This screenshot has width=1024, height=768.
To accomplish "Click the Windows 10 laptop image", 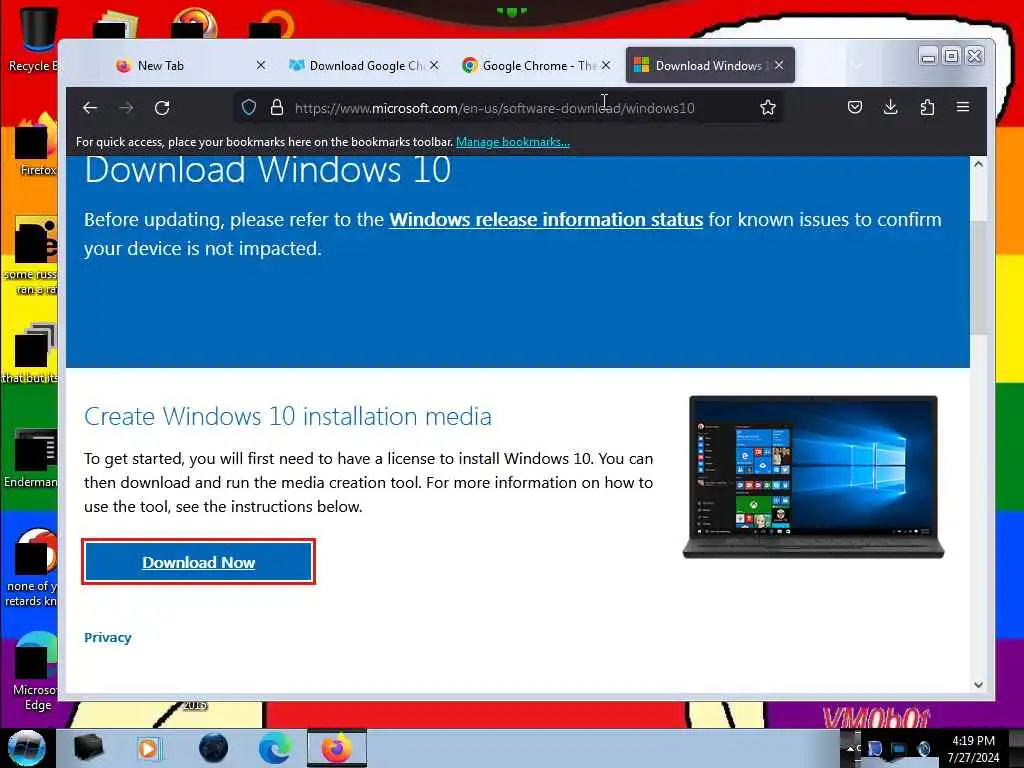I will click(813, 477).
